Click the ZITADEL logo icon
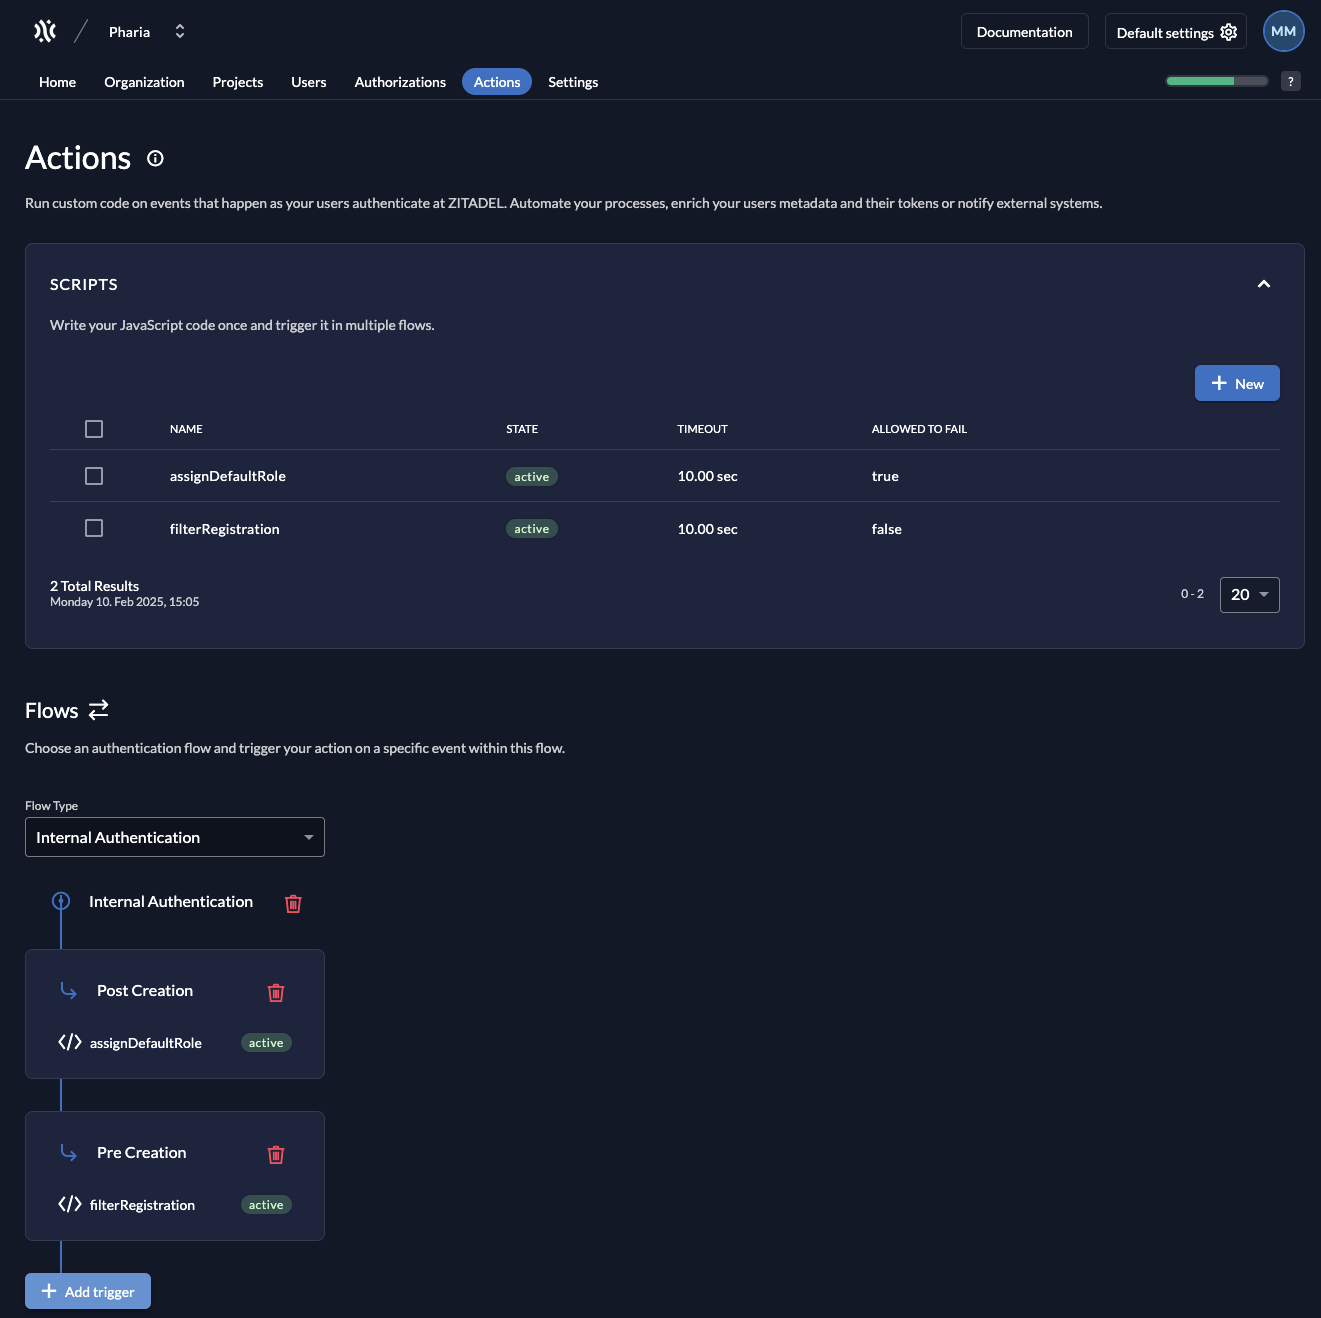This screenshot has width=1321, height=1318. click(x=45, y=30)
